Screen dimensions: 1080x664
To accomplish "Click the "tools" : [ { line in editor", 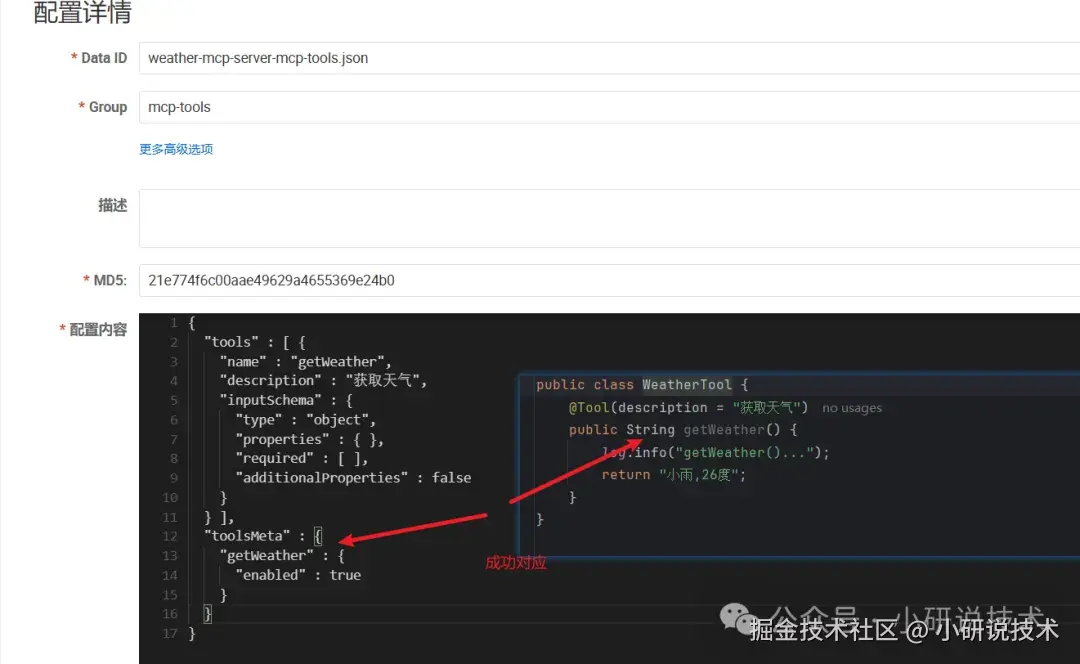I will tap(254, 342).
